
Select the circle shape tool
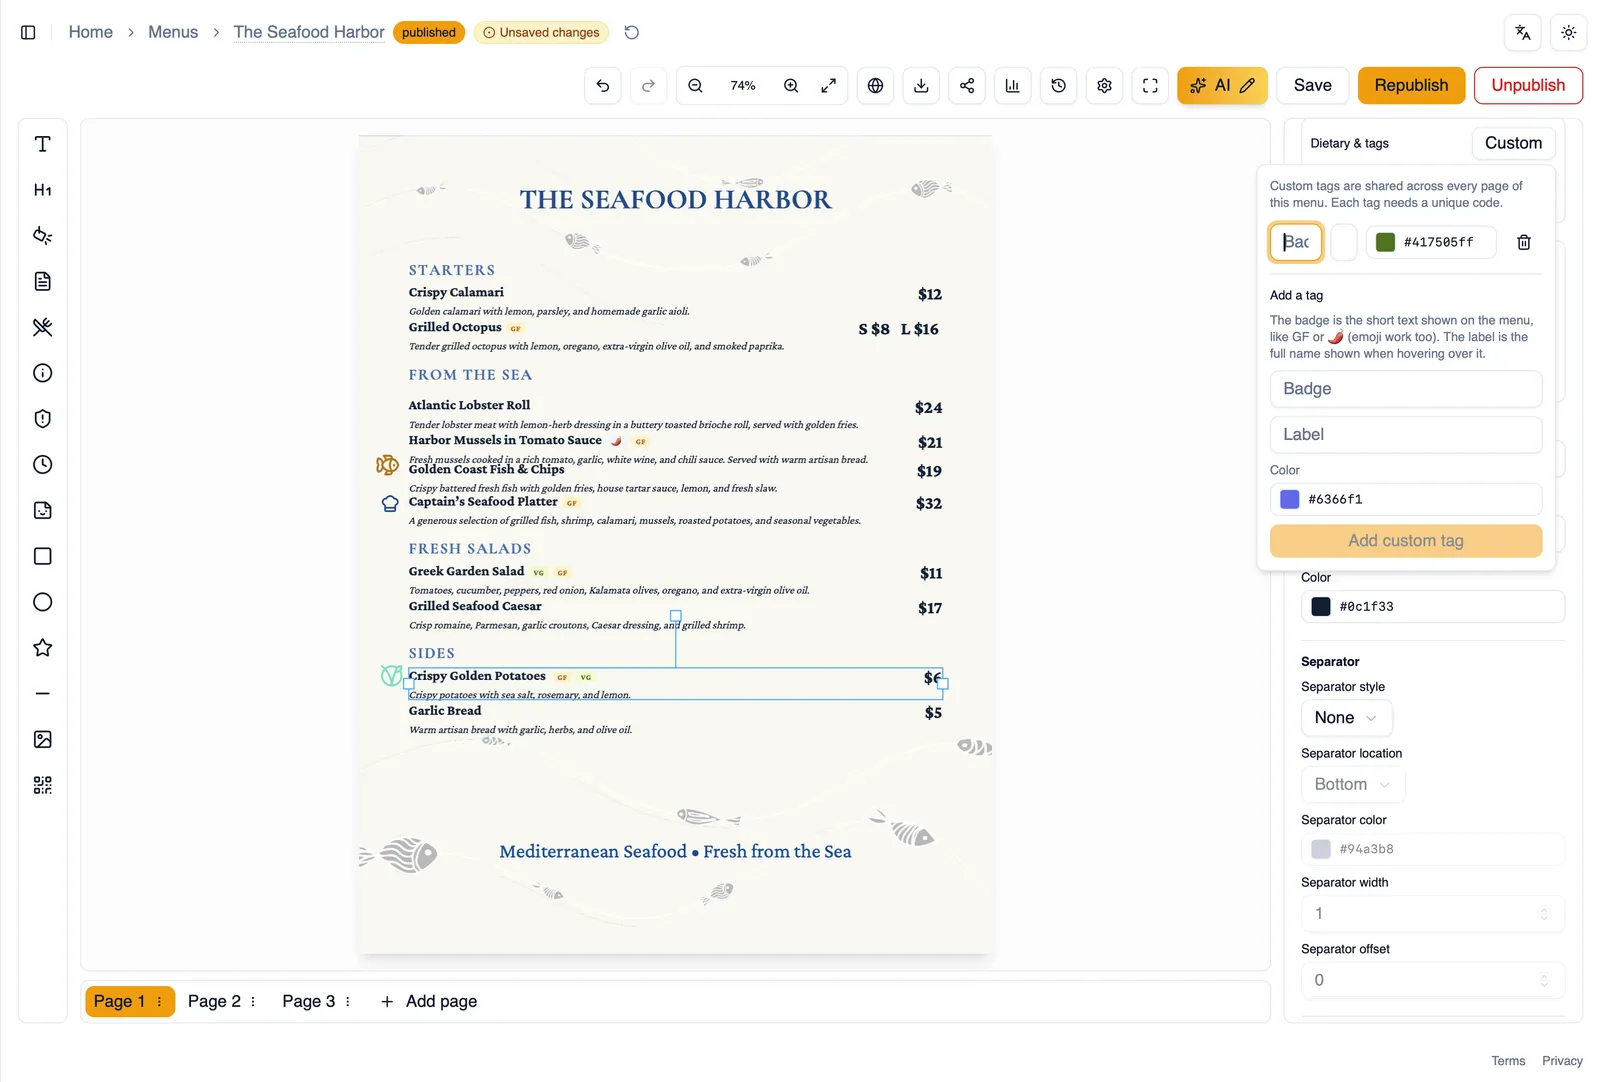[x=43, y=602]
